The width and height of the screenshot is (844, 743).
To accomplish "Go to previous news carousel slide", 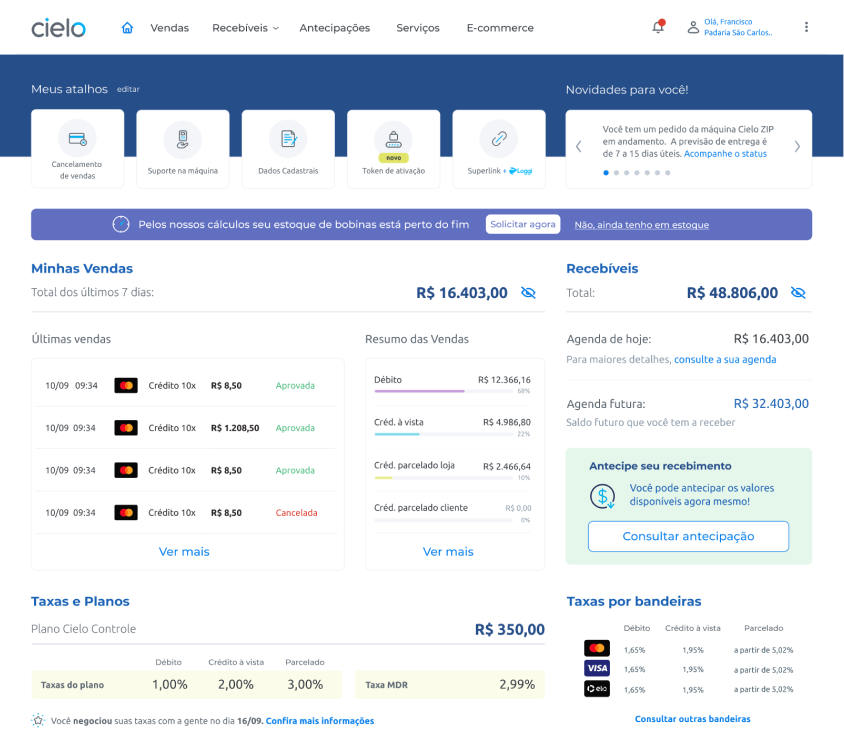I will point(578,146).
